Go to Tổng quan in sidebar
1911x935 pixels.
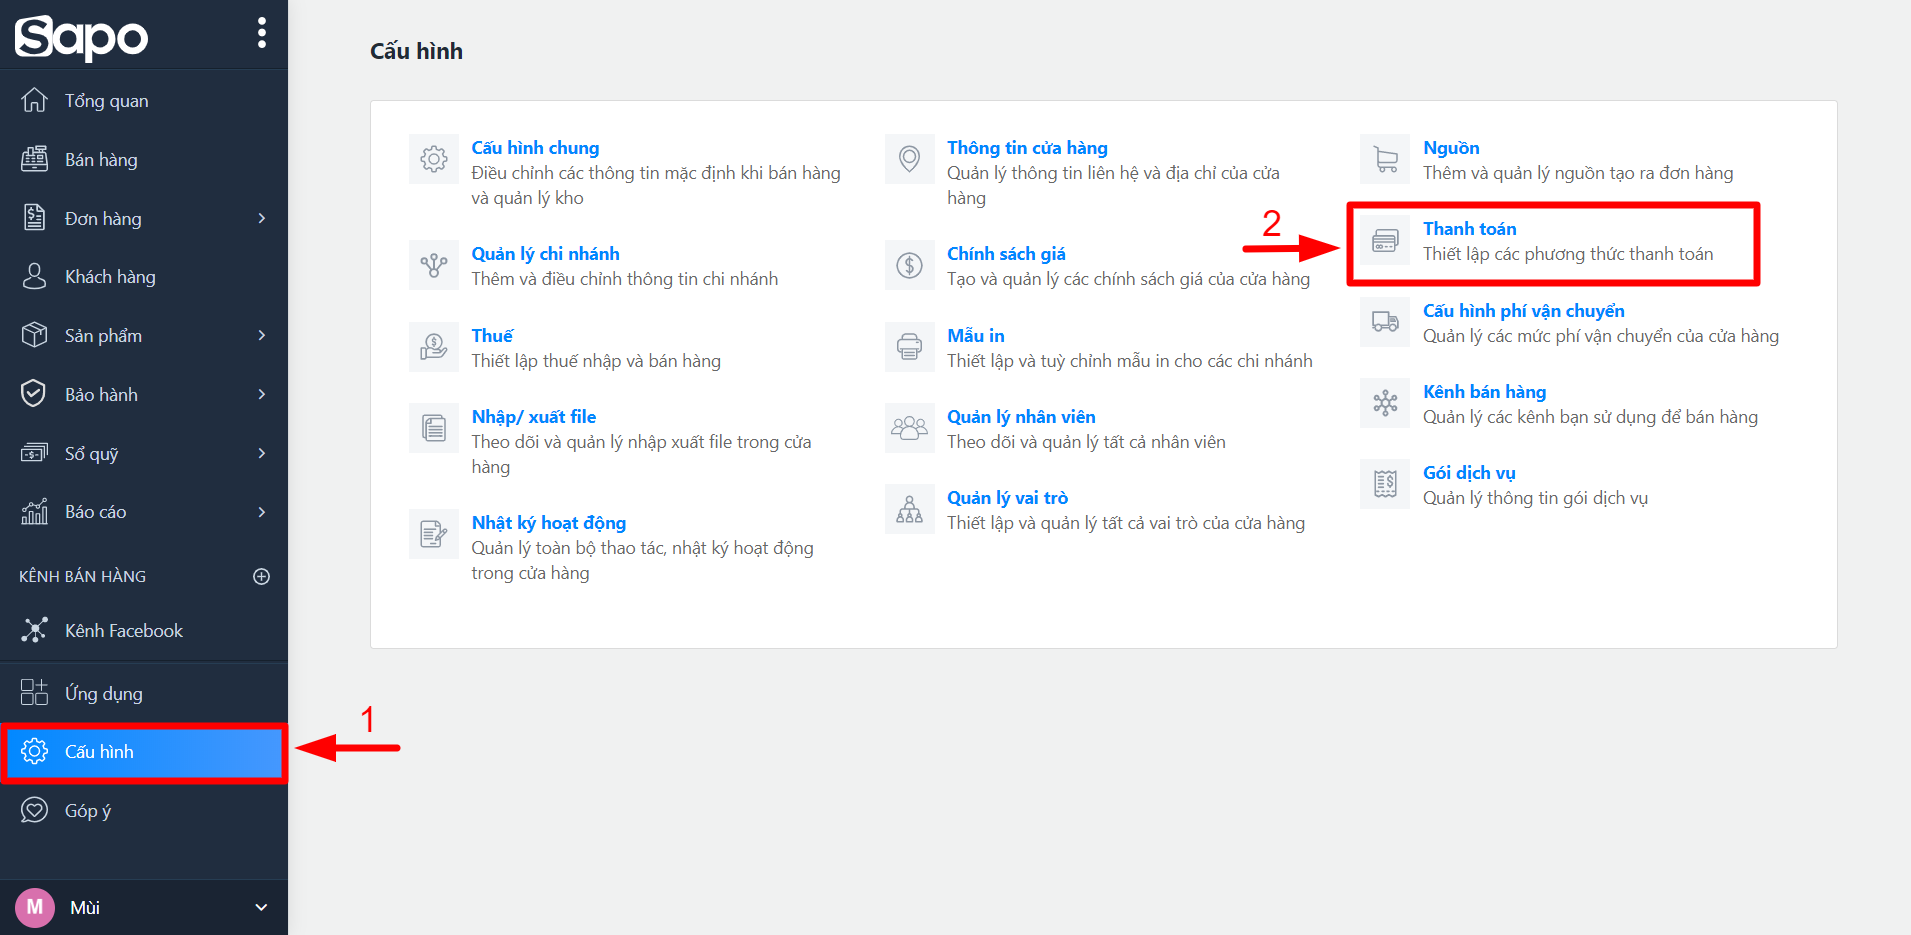click(106, 101)
